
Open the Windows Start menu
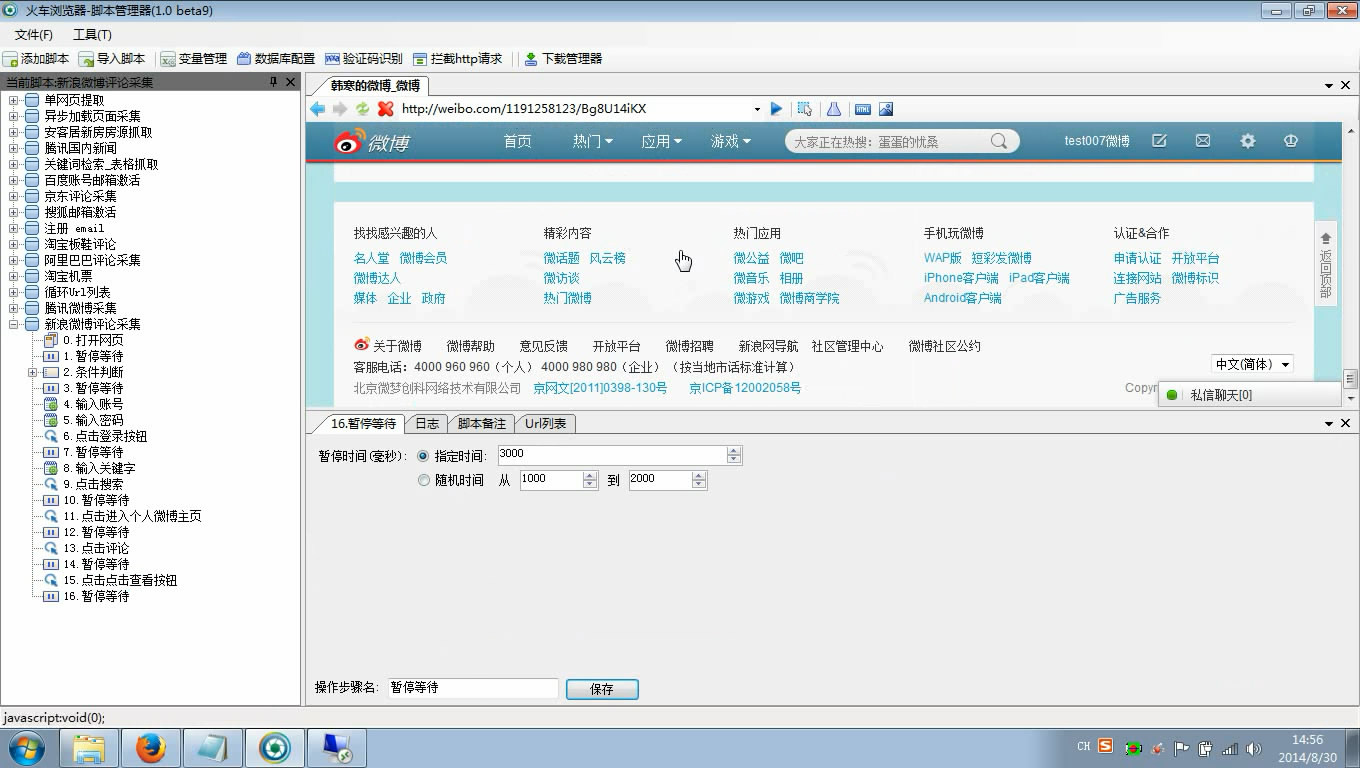27,748
